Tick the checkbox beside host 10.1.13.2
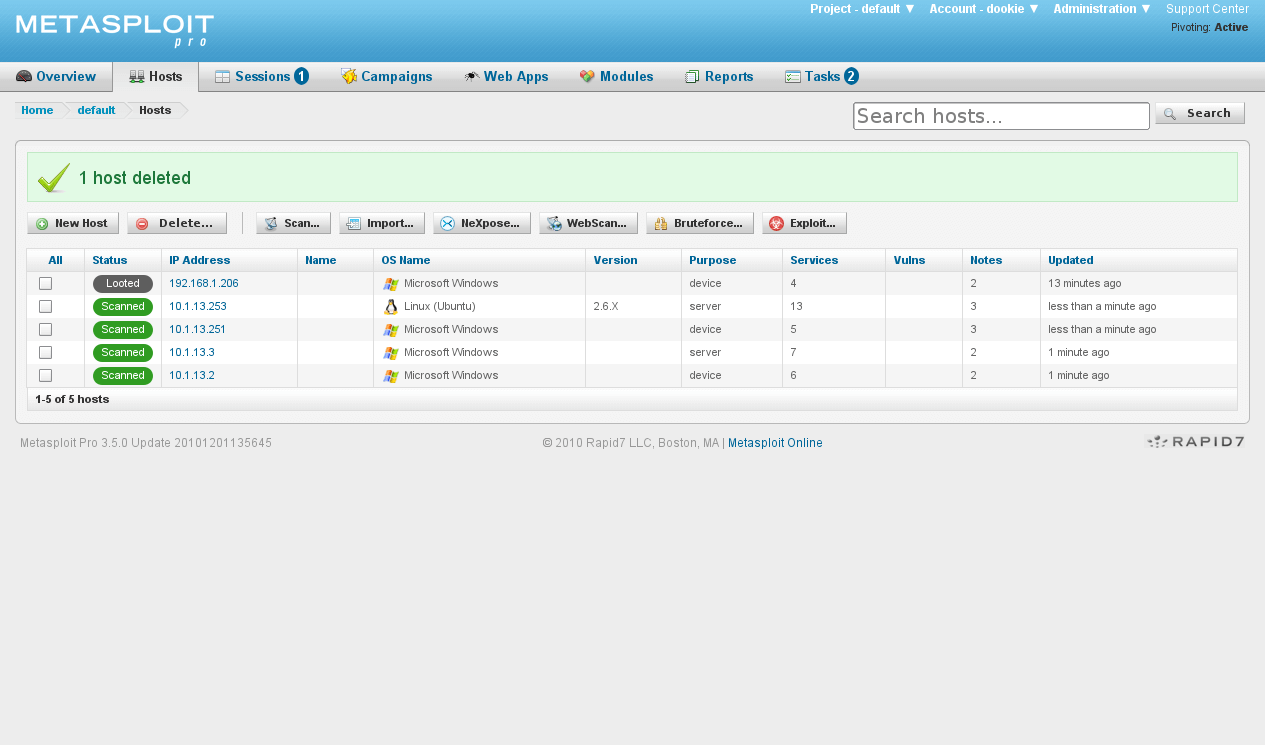The image size is (1265, 745). (45, 375)
